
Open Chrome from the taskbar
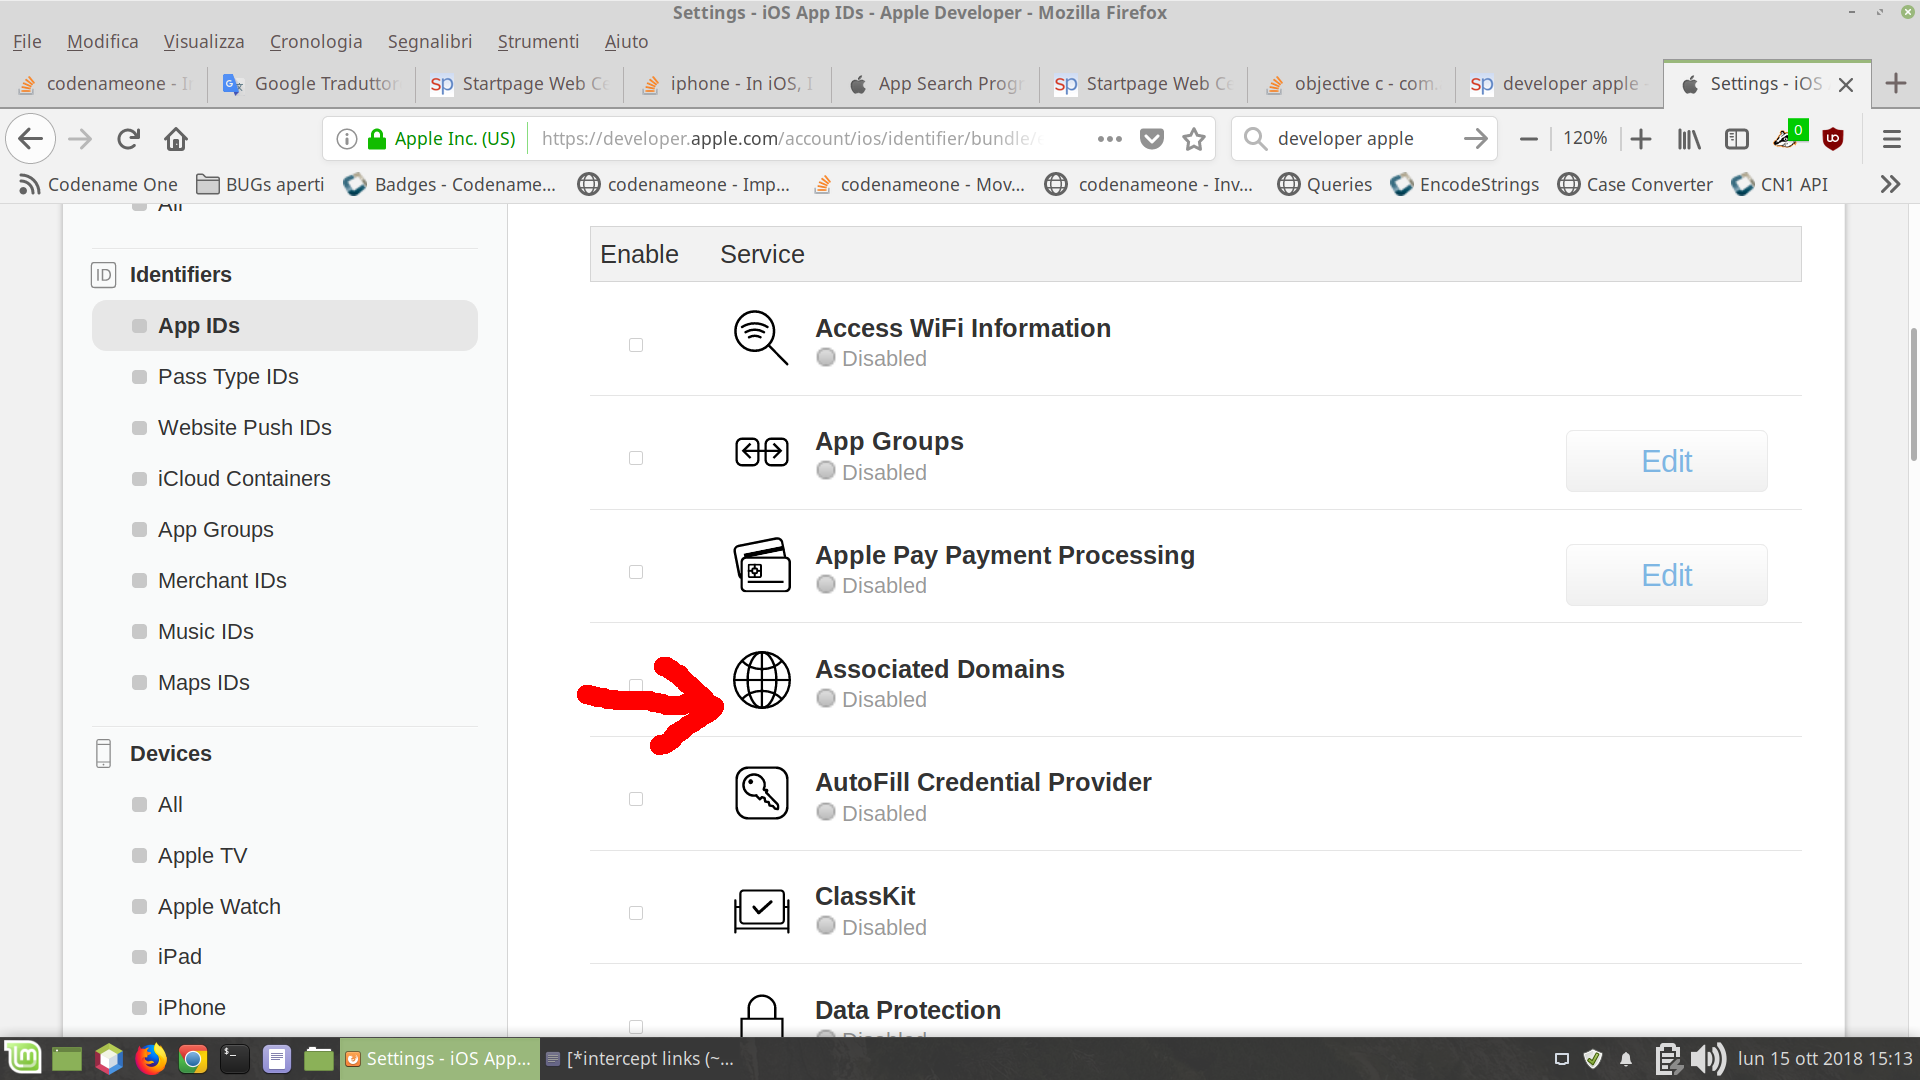(193, 1058)
